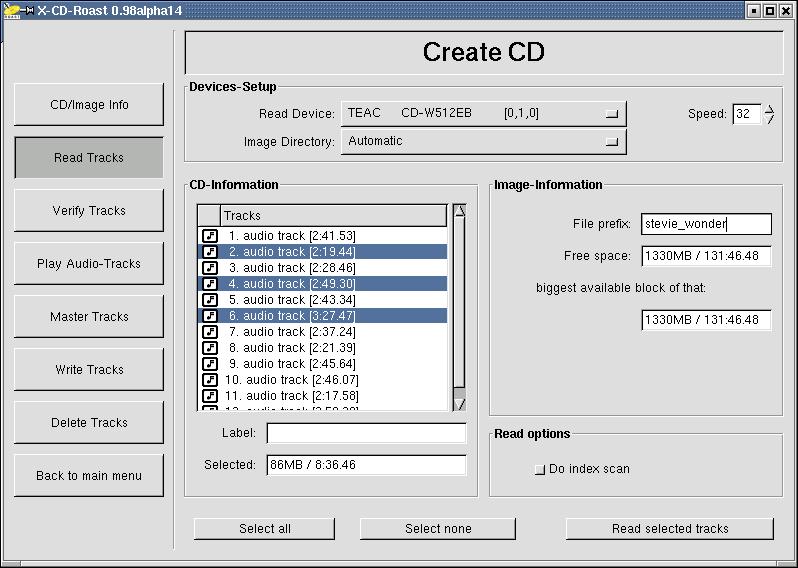
Task: Increase Speed with the up arrow
Action: (770, 109)
